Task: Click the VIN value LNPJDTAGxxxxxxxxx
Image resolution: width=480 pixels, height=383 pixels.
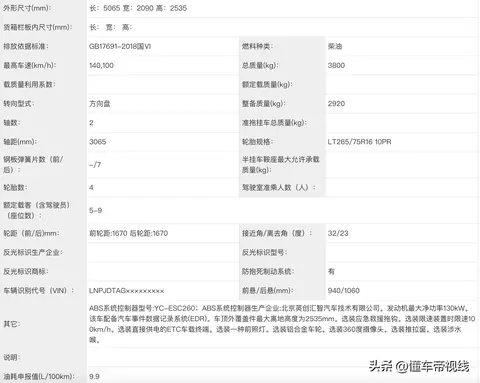Action: tap(126, 291)
